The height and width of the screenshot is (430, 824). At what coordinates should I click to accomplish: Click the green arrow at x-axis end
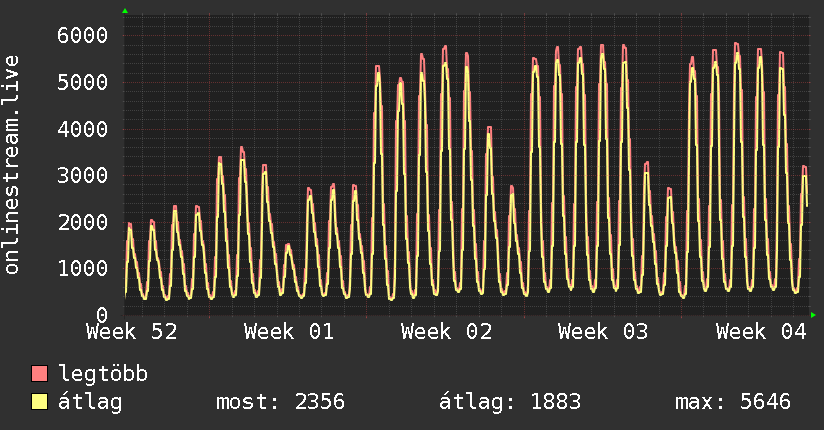click(x=814, y=315)
